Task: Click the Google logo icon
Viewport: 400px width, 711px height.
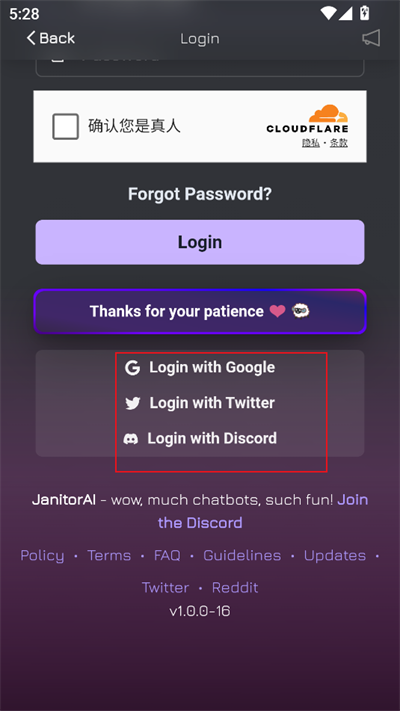Action: click(132, 368)
